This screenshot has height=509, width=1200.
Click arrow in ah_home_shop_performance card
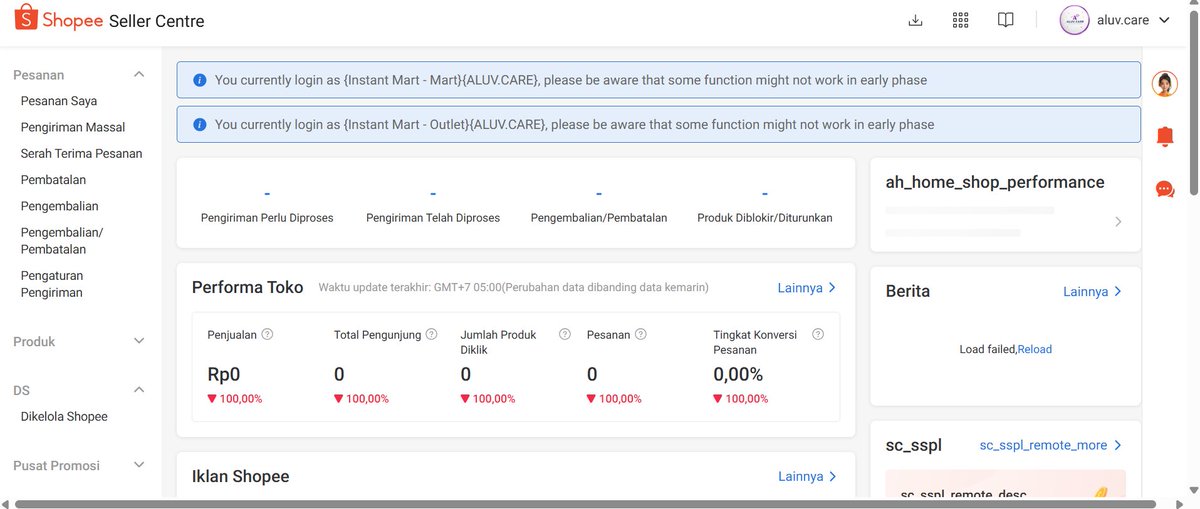(1118, 222)
